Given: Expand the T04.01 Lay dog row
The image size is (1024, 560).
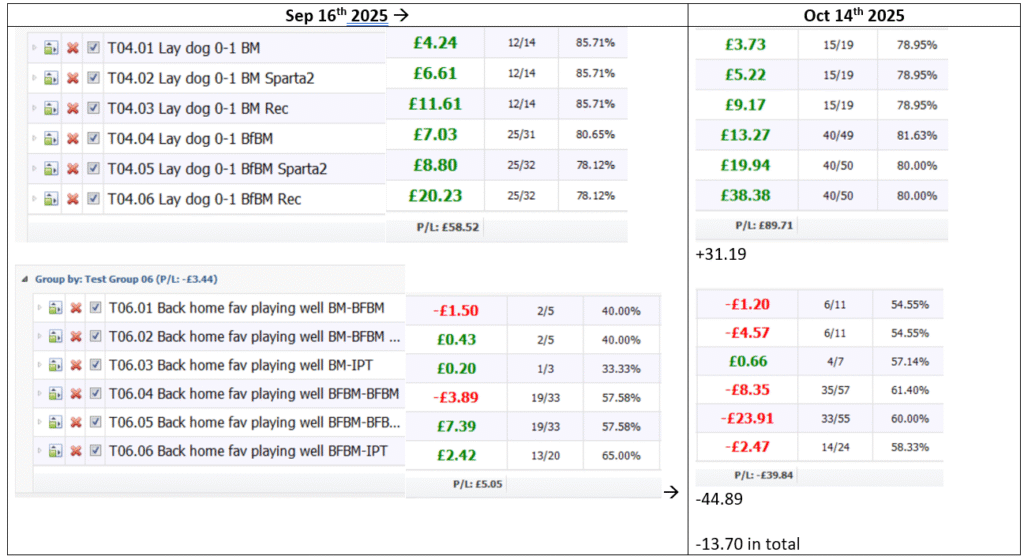Looking at the screenshot, I should pos(34,47).
